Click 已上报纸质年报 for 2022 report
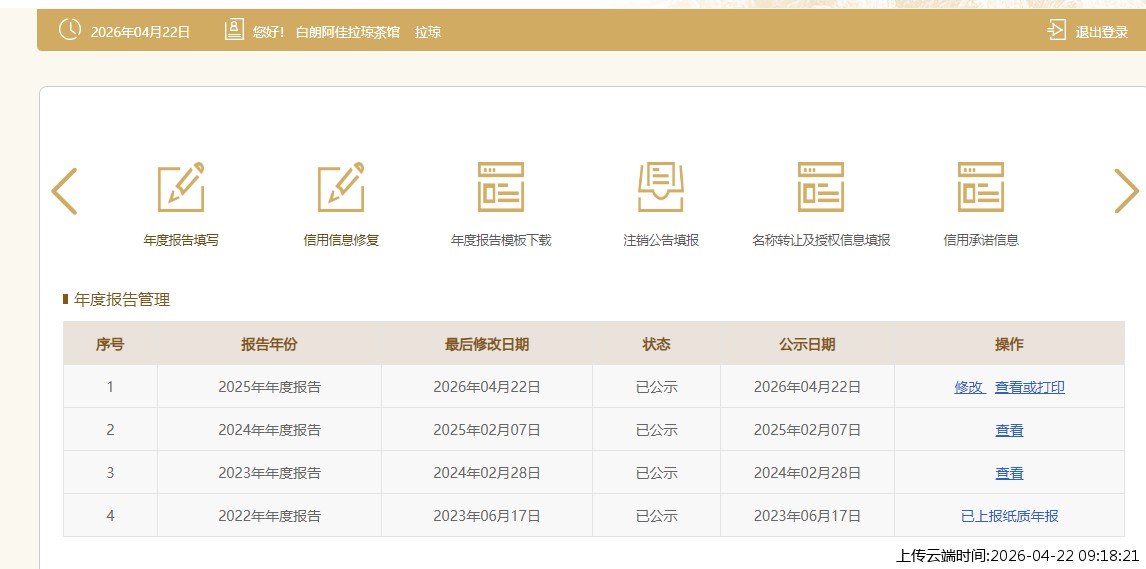 pos(1009,516)
